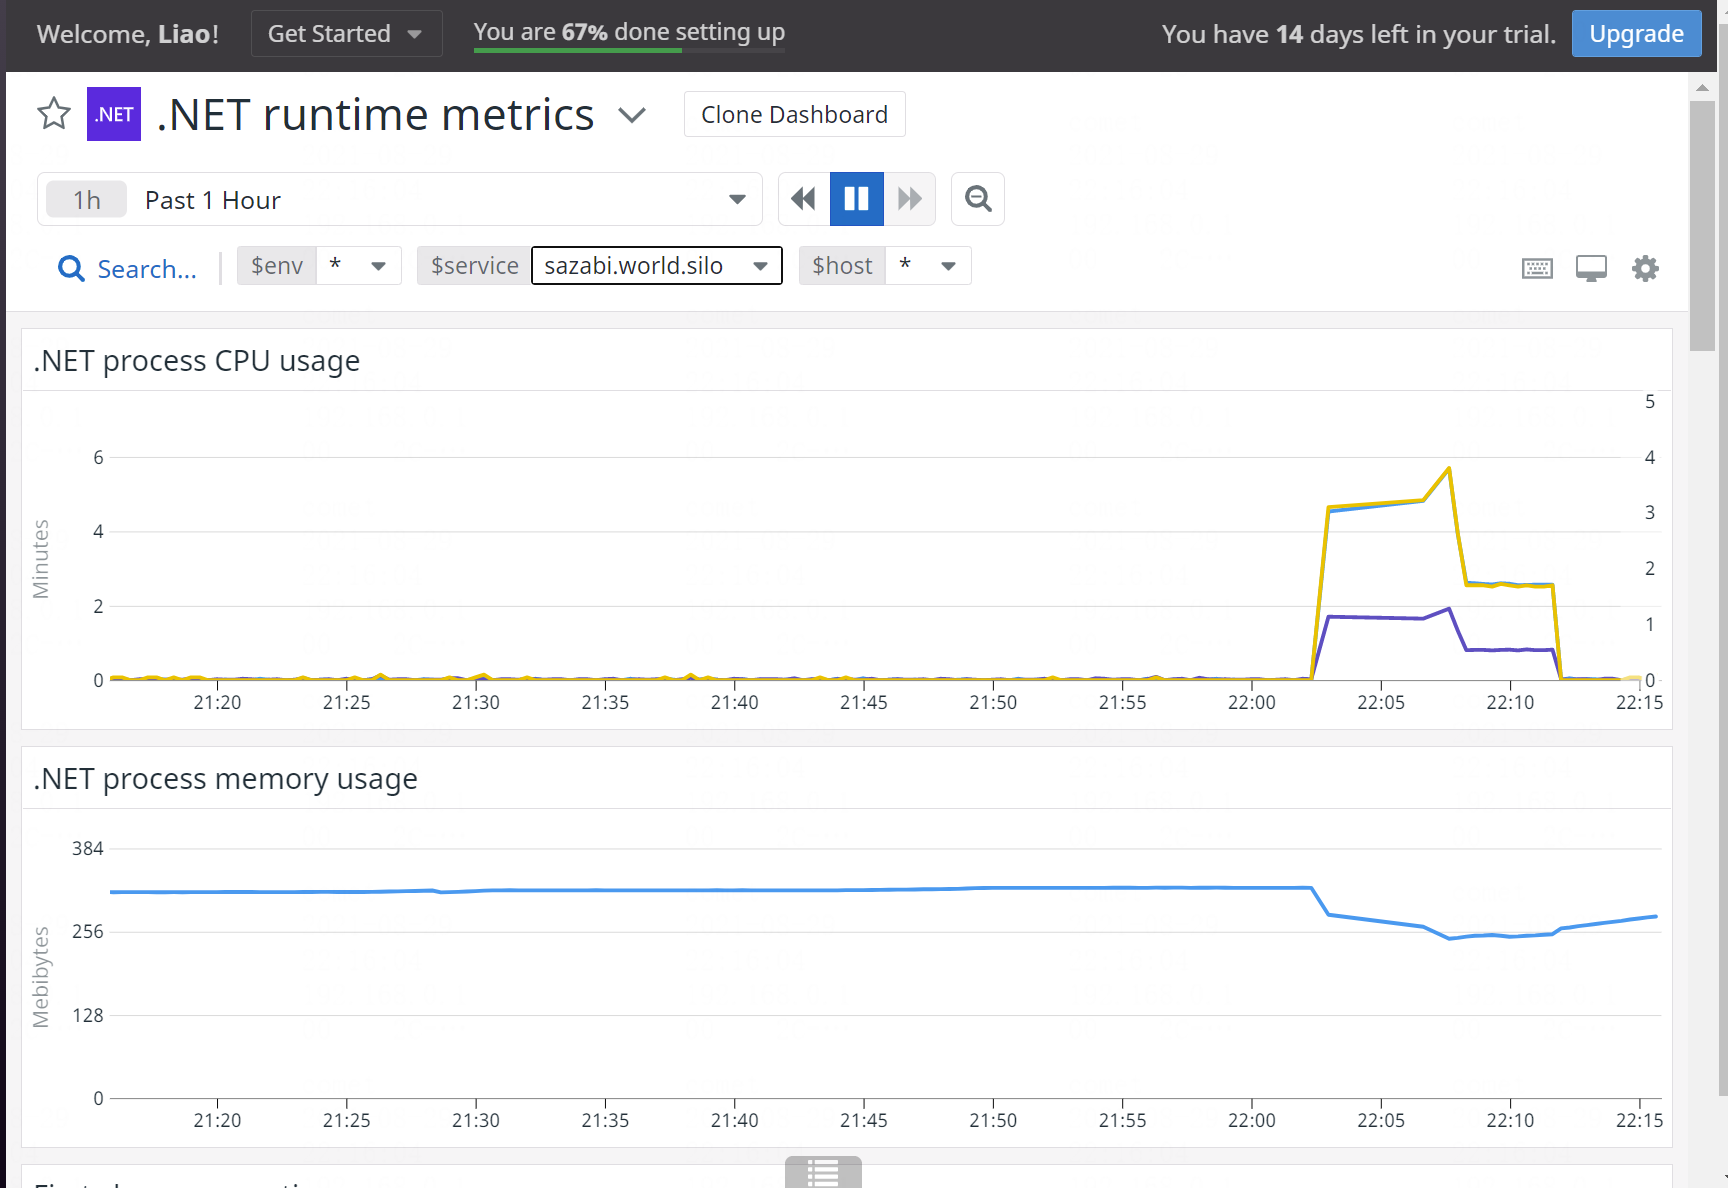The height and width of the screenshot is (1188, 1728).
Task: Click the 1h time shortcut badge
Action: (87, 200)
